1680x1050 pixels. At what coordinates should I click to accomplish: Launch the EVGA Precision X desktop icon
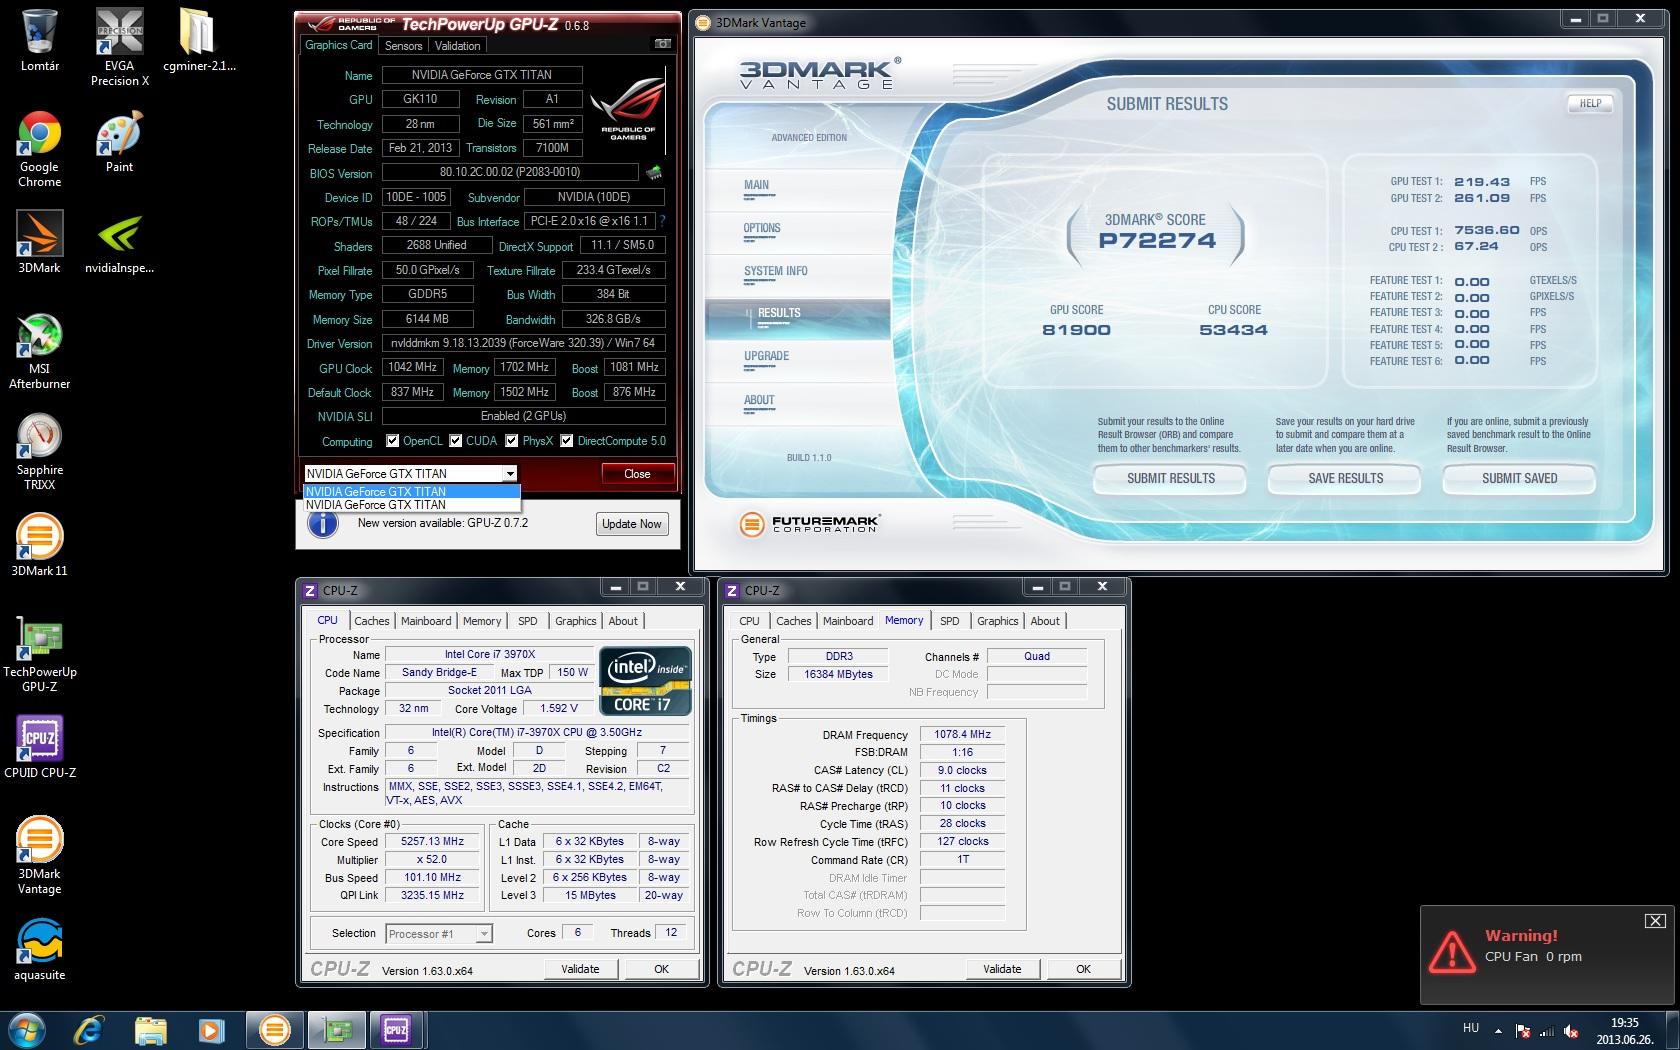coord(119,46)
